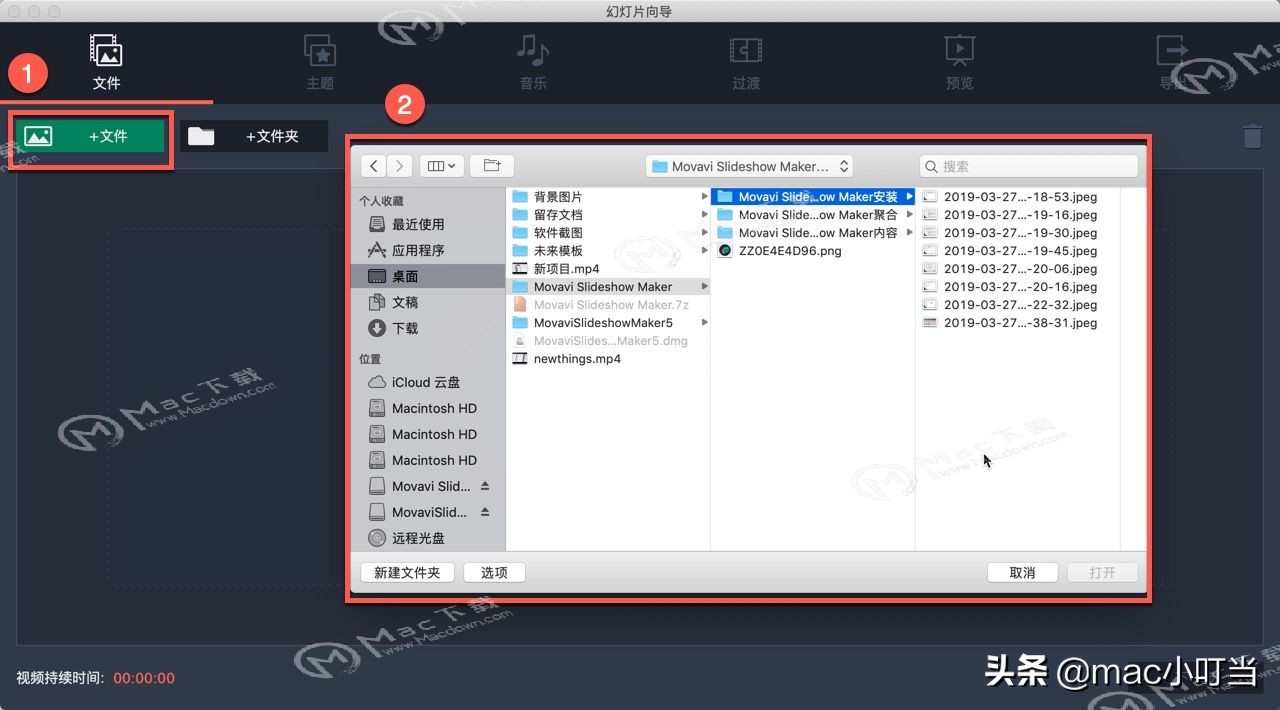This screenshot has width=1280, height=710.
Task: Switch to the 主题 tab
Action: [320, 62]
